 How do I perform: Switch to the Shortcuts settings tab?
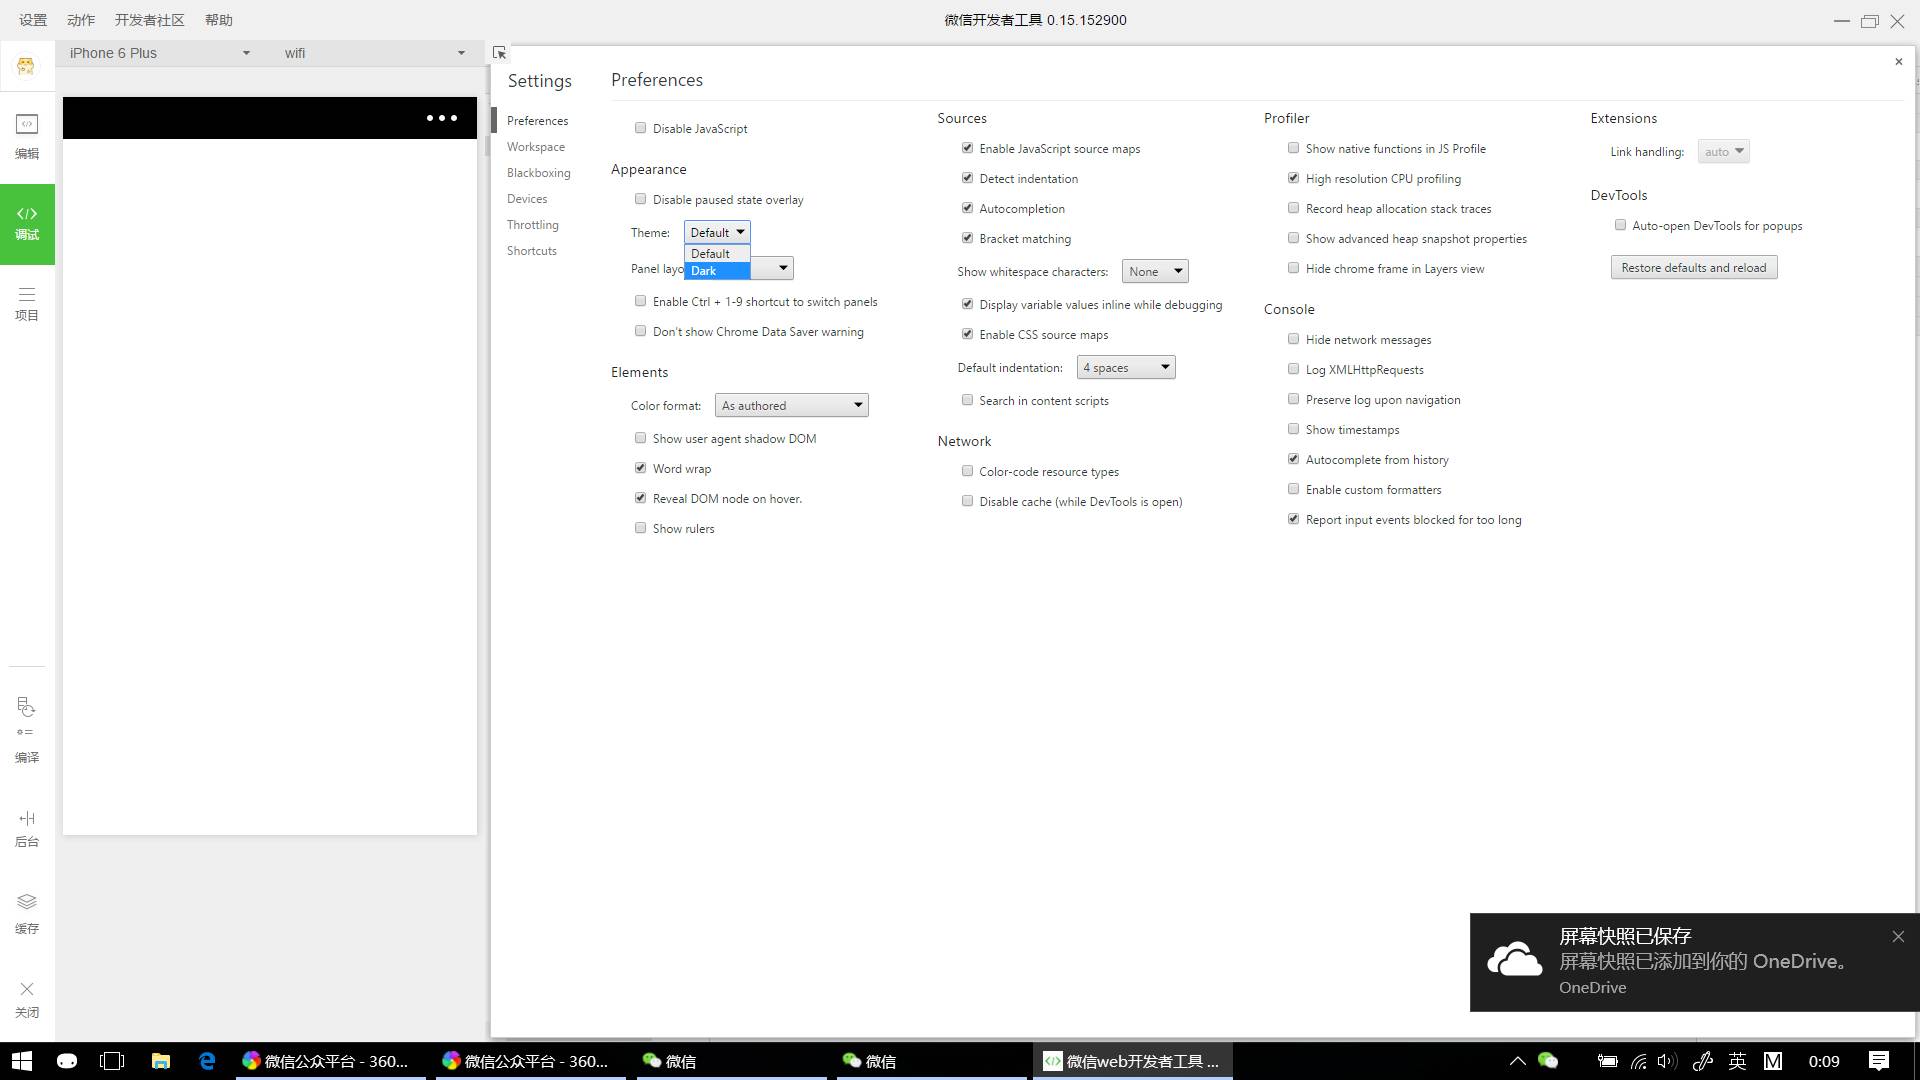click(x=531, y=251)
